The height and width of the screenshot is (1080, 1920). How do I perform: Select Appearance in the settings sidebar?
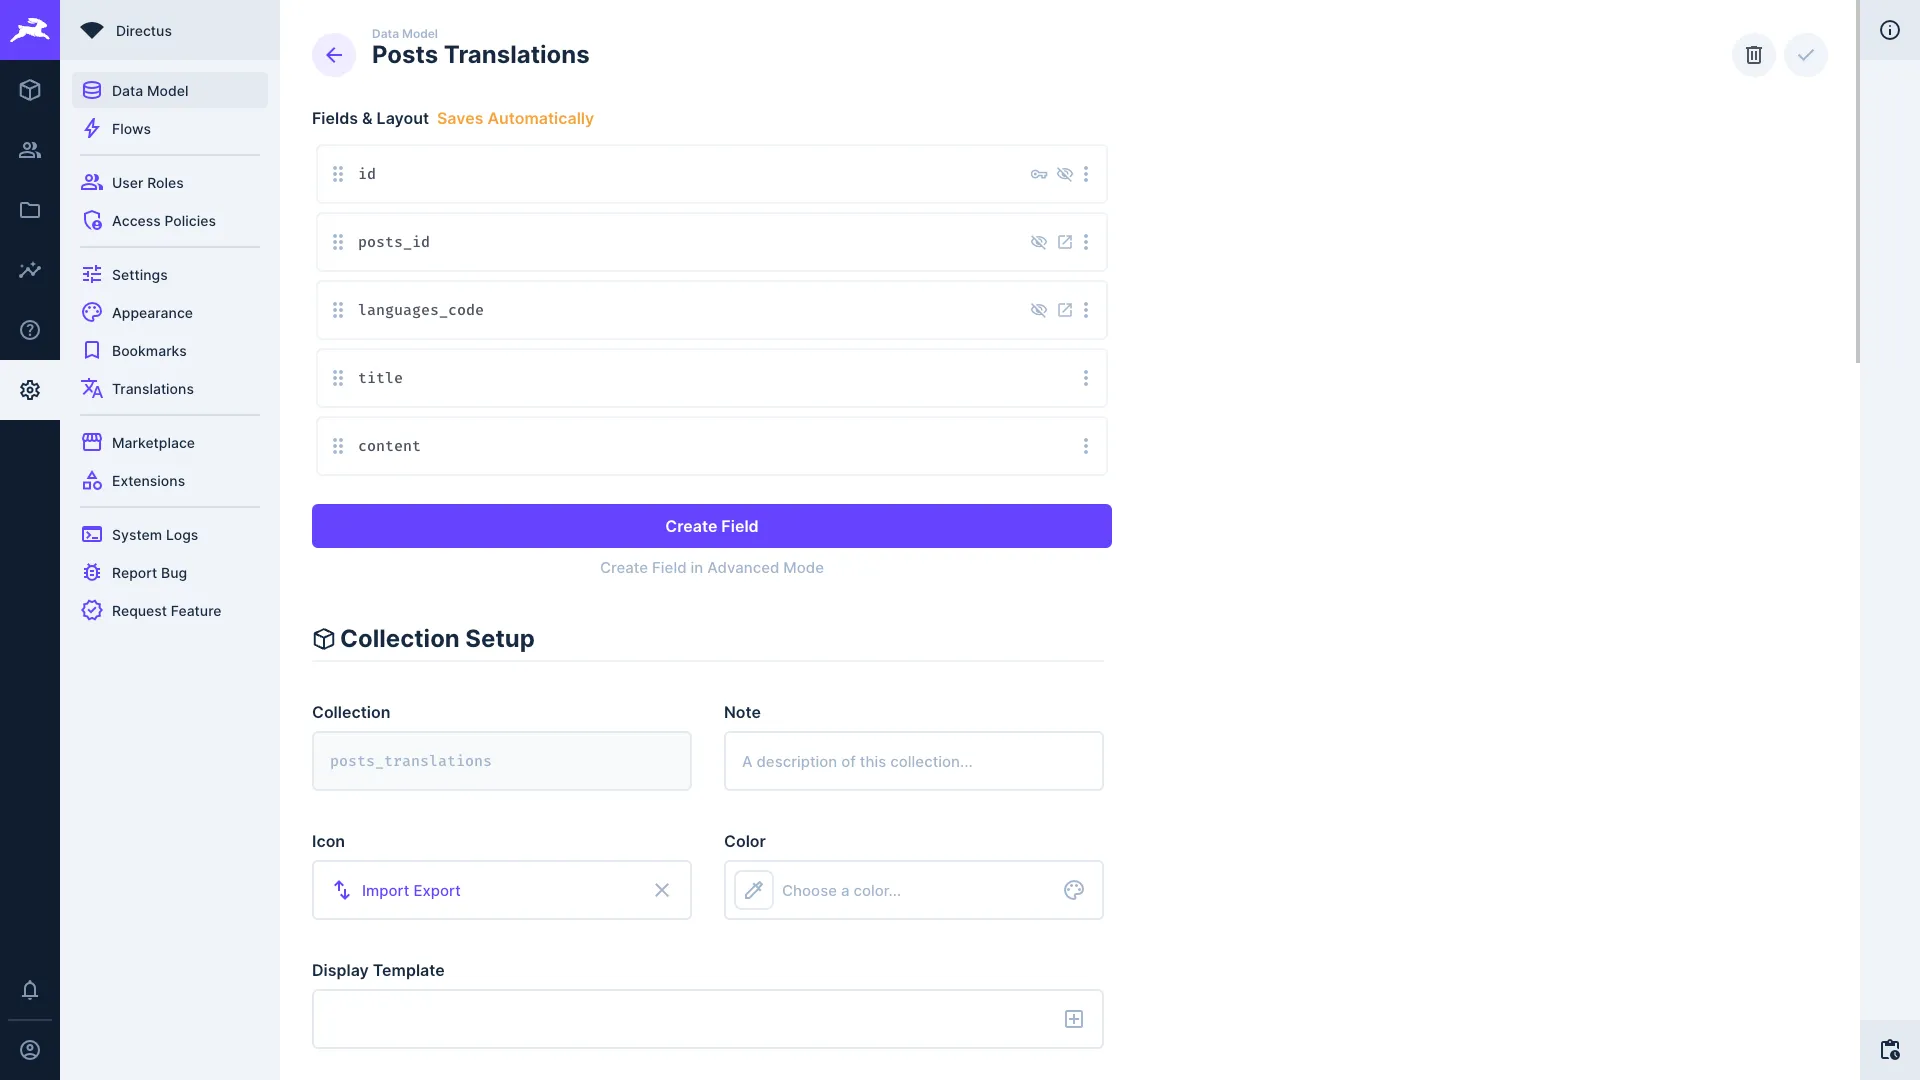(152, 312)
